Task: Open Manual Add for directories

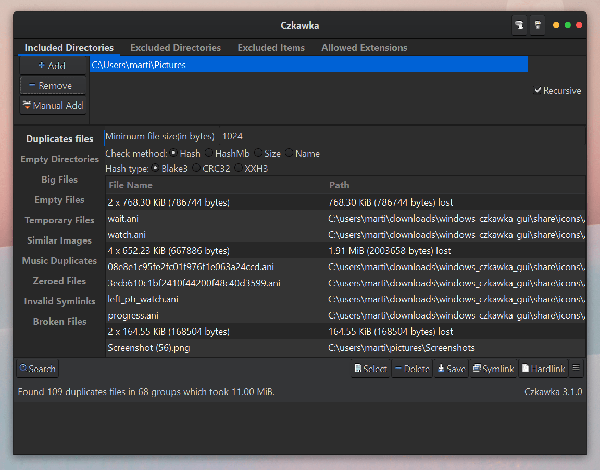Action: [52, 105]
